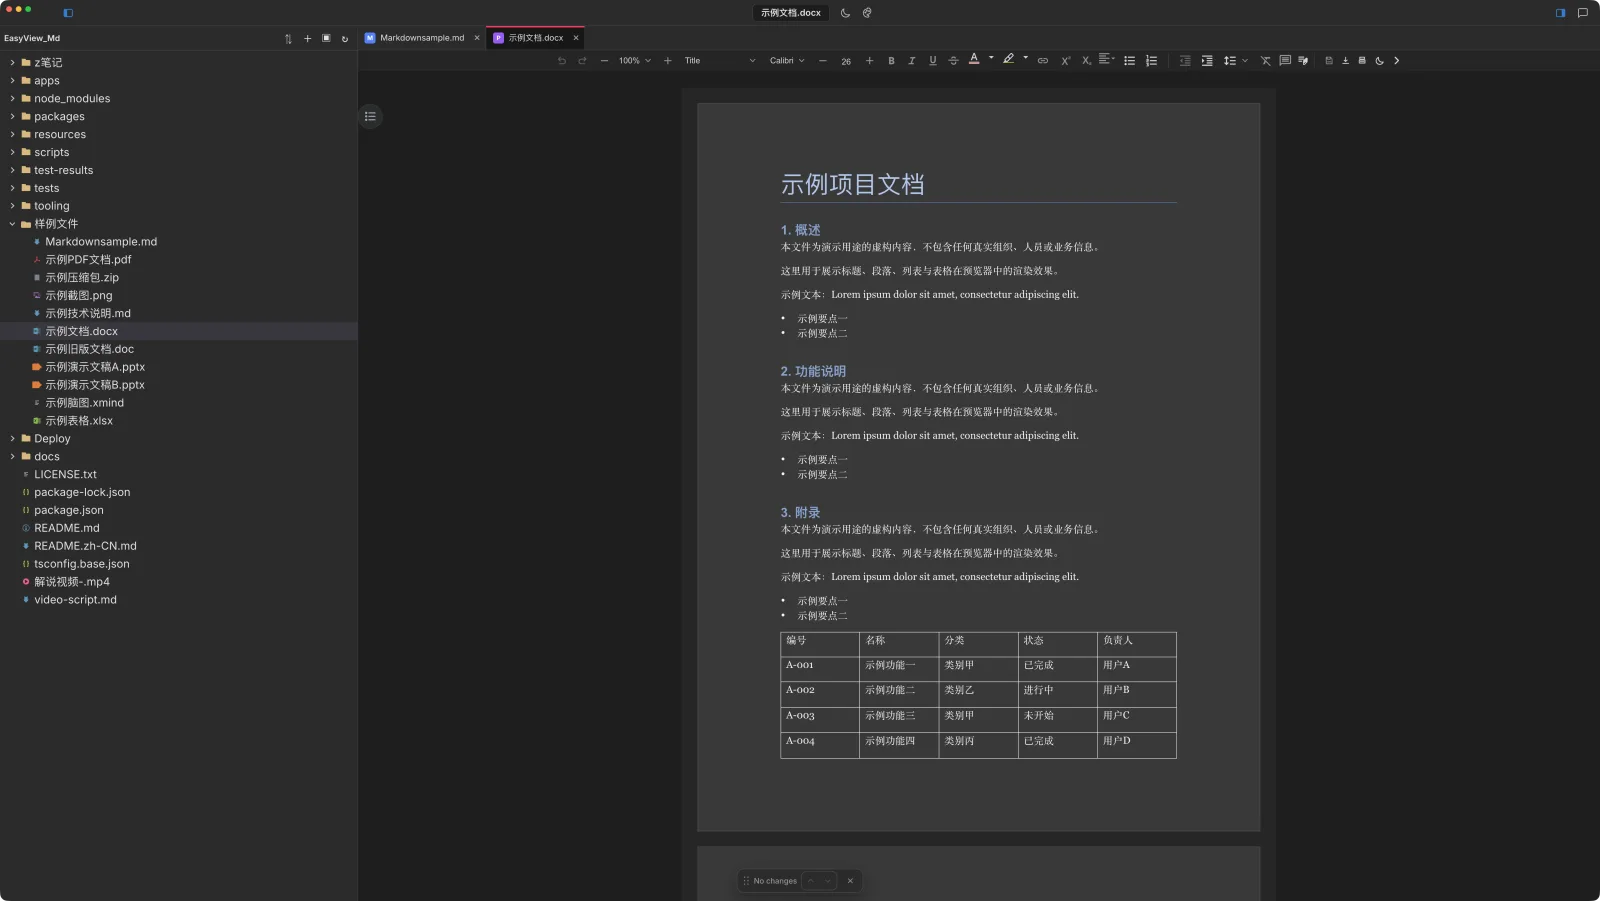Viewport: 1600px width, 901px height.
Task: Toggle underline formatting
Action: point(933,60)
